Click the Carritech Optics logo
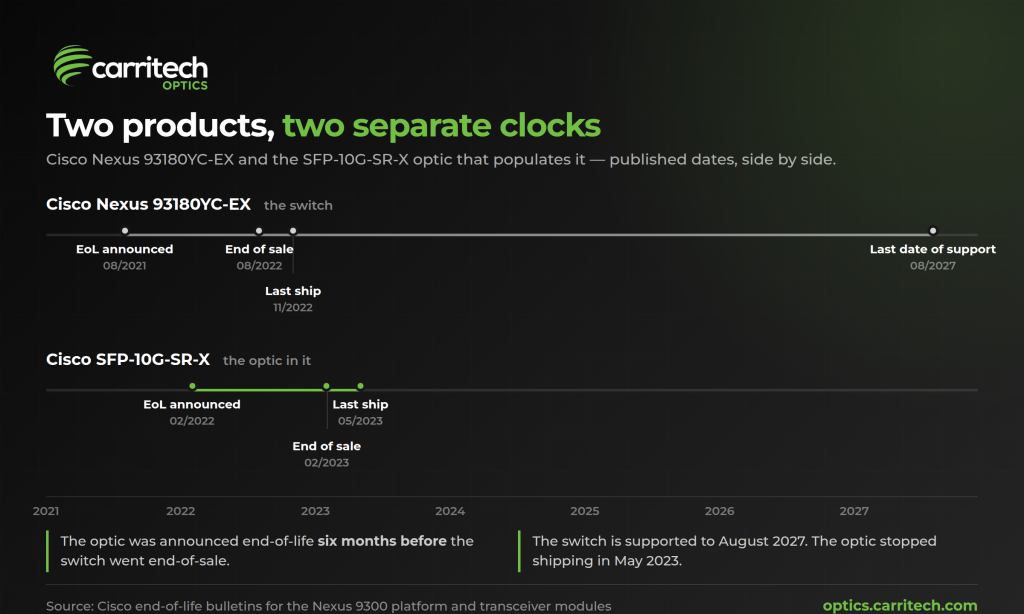The image size is (1024, 614). tap(130, 67)
